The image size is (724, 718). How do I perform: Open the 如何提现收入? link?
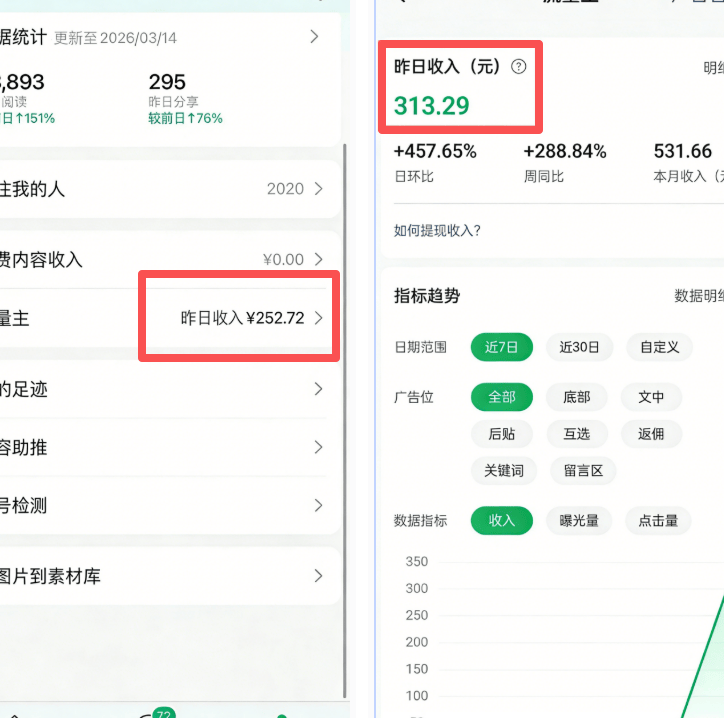pyautogui.click(x=437, y=231)
